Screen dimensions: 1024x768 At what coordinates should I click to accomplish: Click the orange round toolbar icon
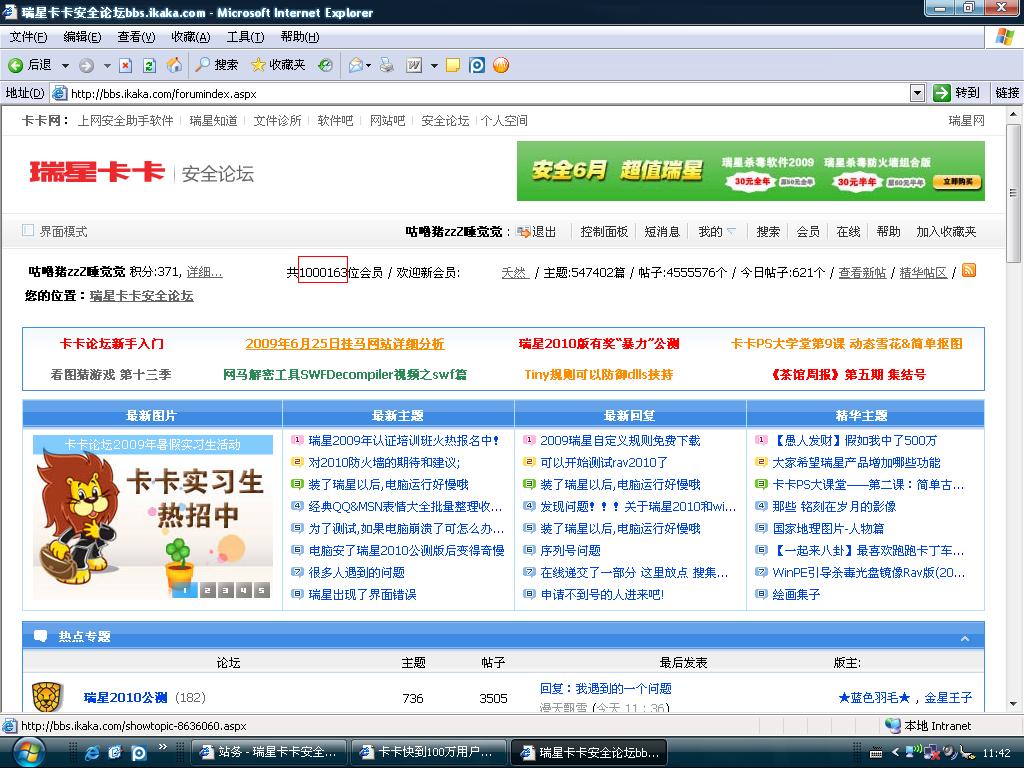coord(501,65)
